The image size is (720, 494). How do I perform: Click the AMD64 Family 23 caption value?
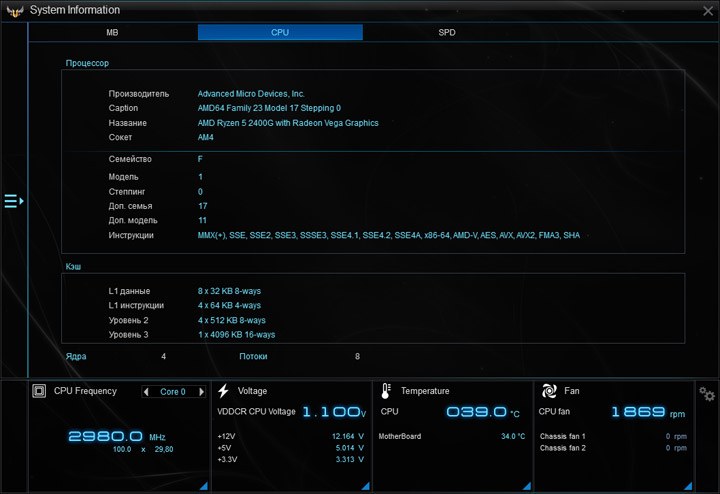[x=269, y=108]
